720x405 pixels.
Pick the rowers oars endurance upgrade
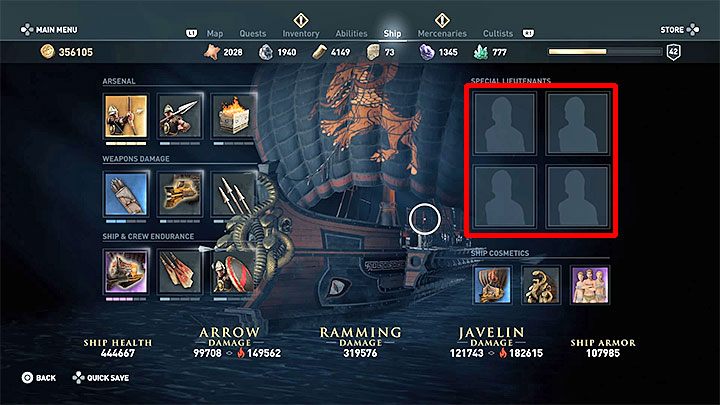[x=180, y=271]
